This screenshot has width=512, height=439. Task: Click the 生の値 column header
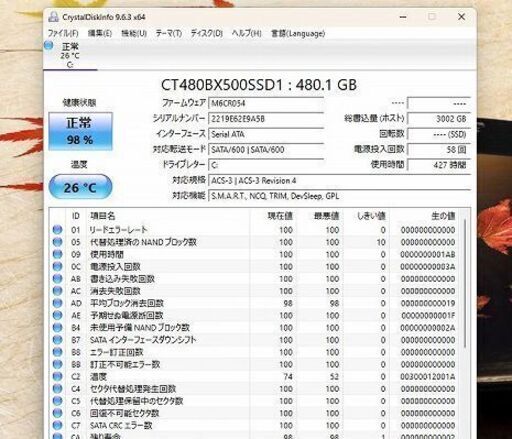tap(424, 216)
